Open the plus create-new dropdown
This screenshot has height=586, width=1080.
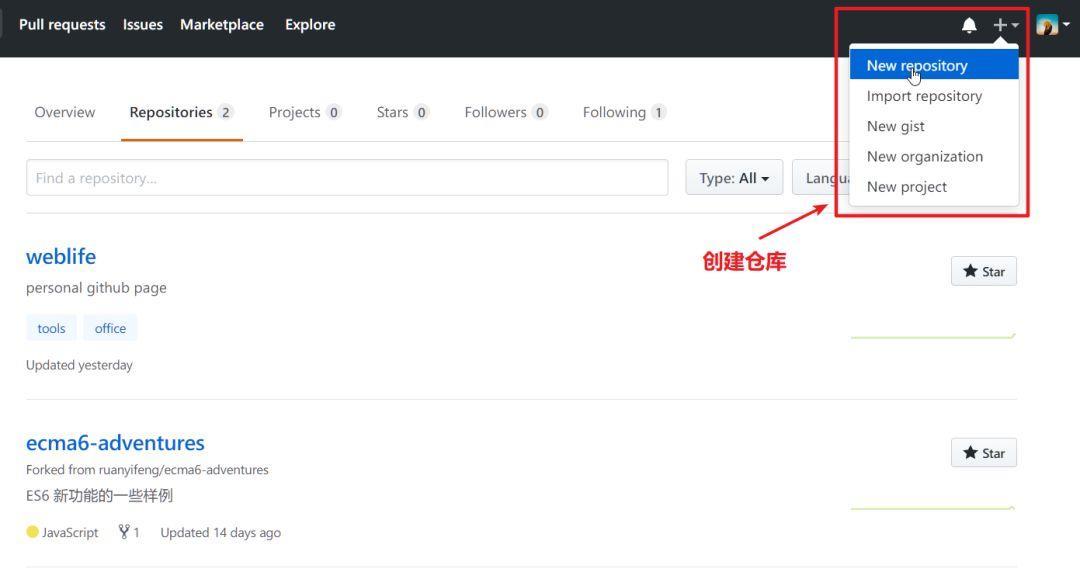[1006, 25]
